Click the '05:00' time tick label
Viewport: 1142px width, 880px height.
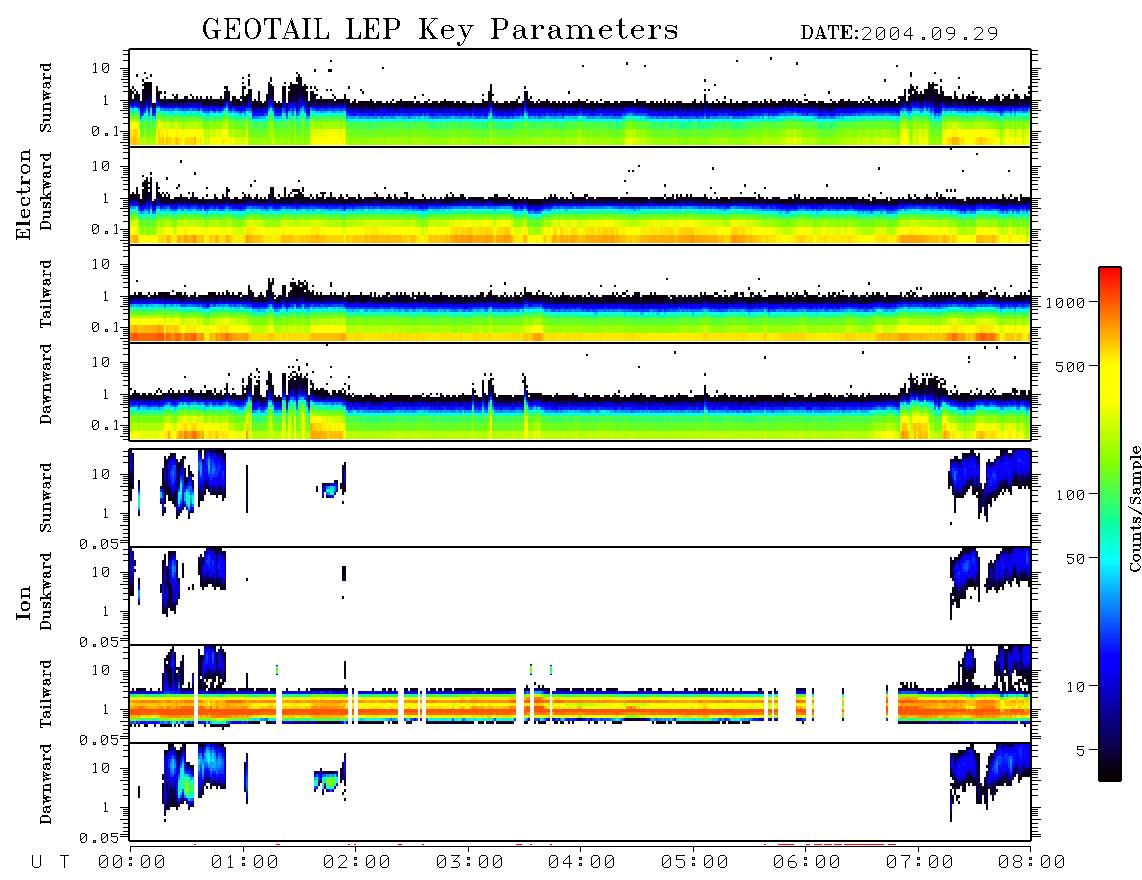click(x=695, y=863)
